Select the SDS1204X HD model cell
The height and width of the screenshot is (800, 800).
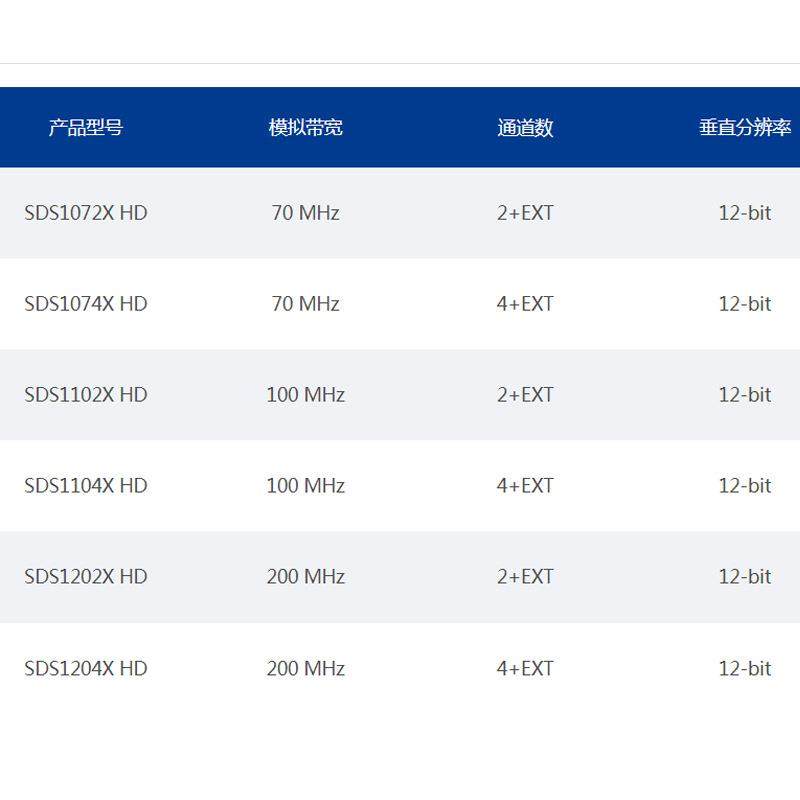(86, 668)
